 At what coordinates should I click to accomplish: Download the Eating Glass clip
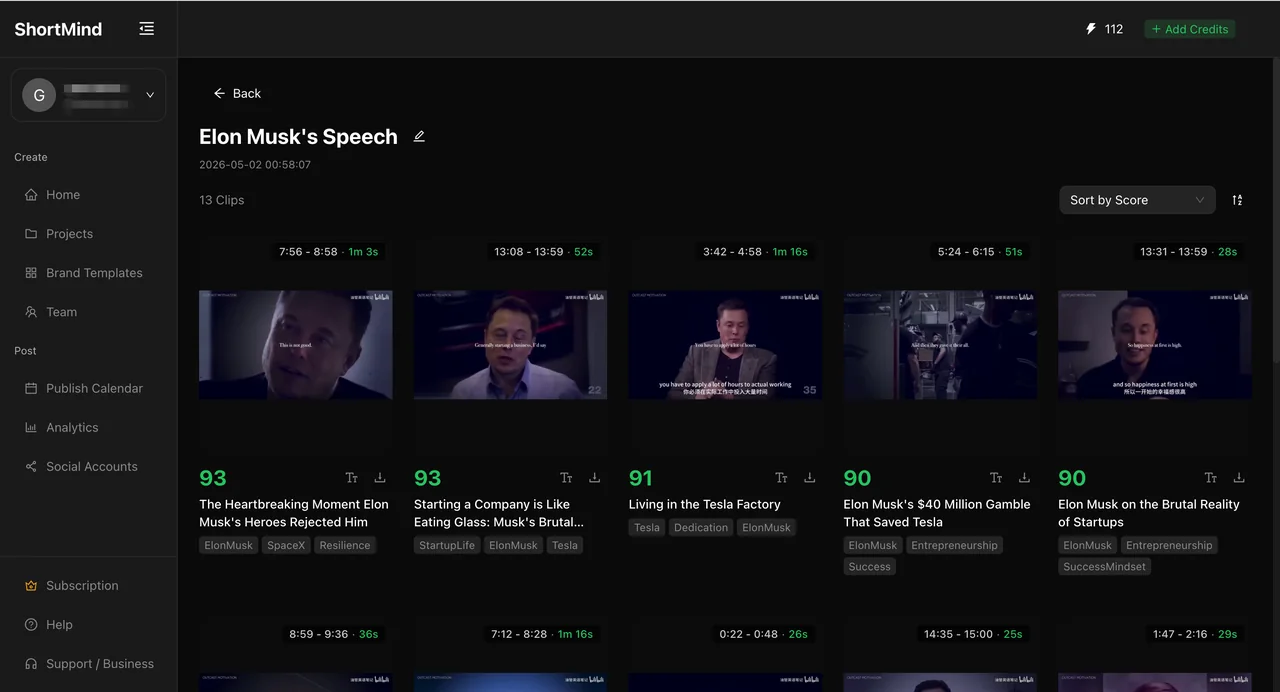coord(595,478)
